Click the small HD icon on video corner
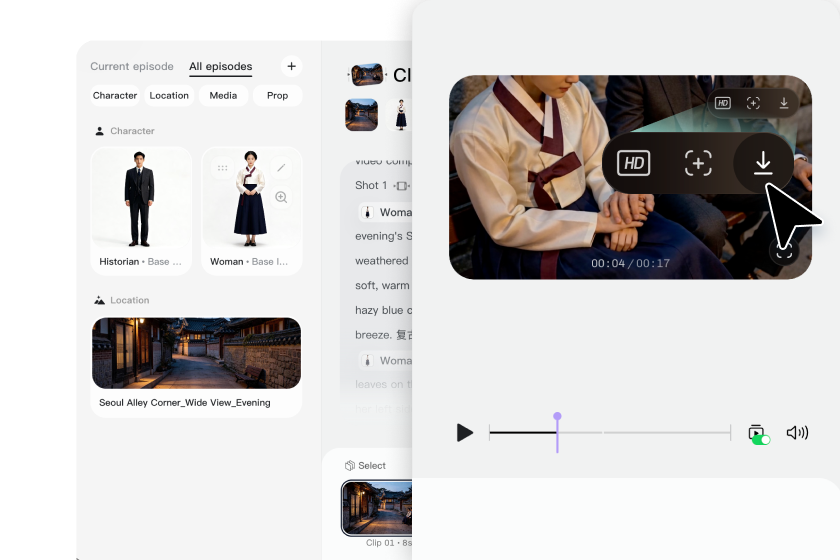This screenshot has height=560, width=840. (722, 103)
